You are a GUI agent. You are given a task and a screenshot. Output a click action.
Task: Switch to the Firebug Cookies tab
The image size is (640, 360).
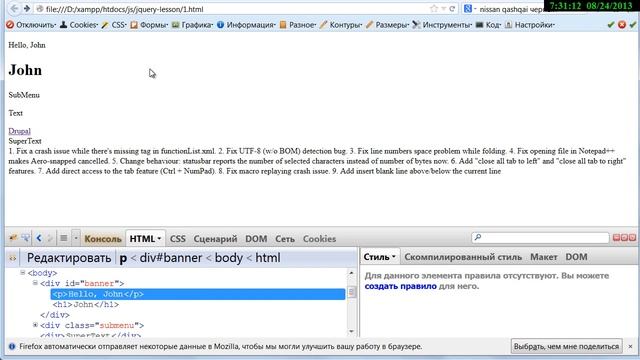tap(319, 239)
